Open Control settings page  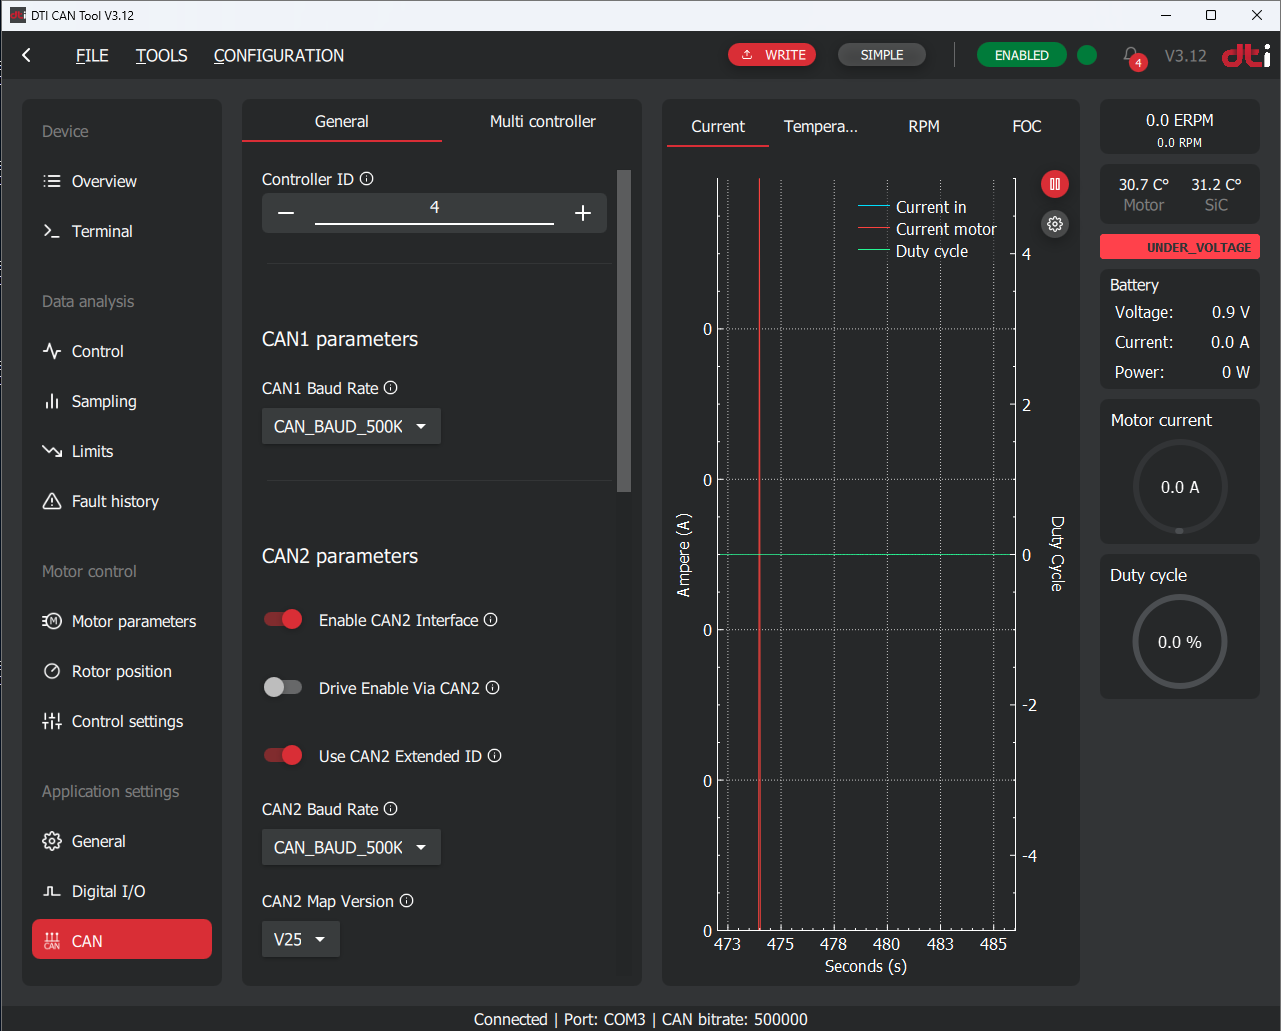point(122,721)
